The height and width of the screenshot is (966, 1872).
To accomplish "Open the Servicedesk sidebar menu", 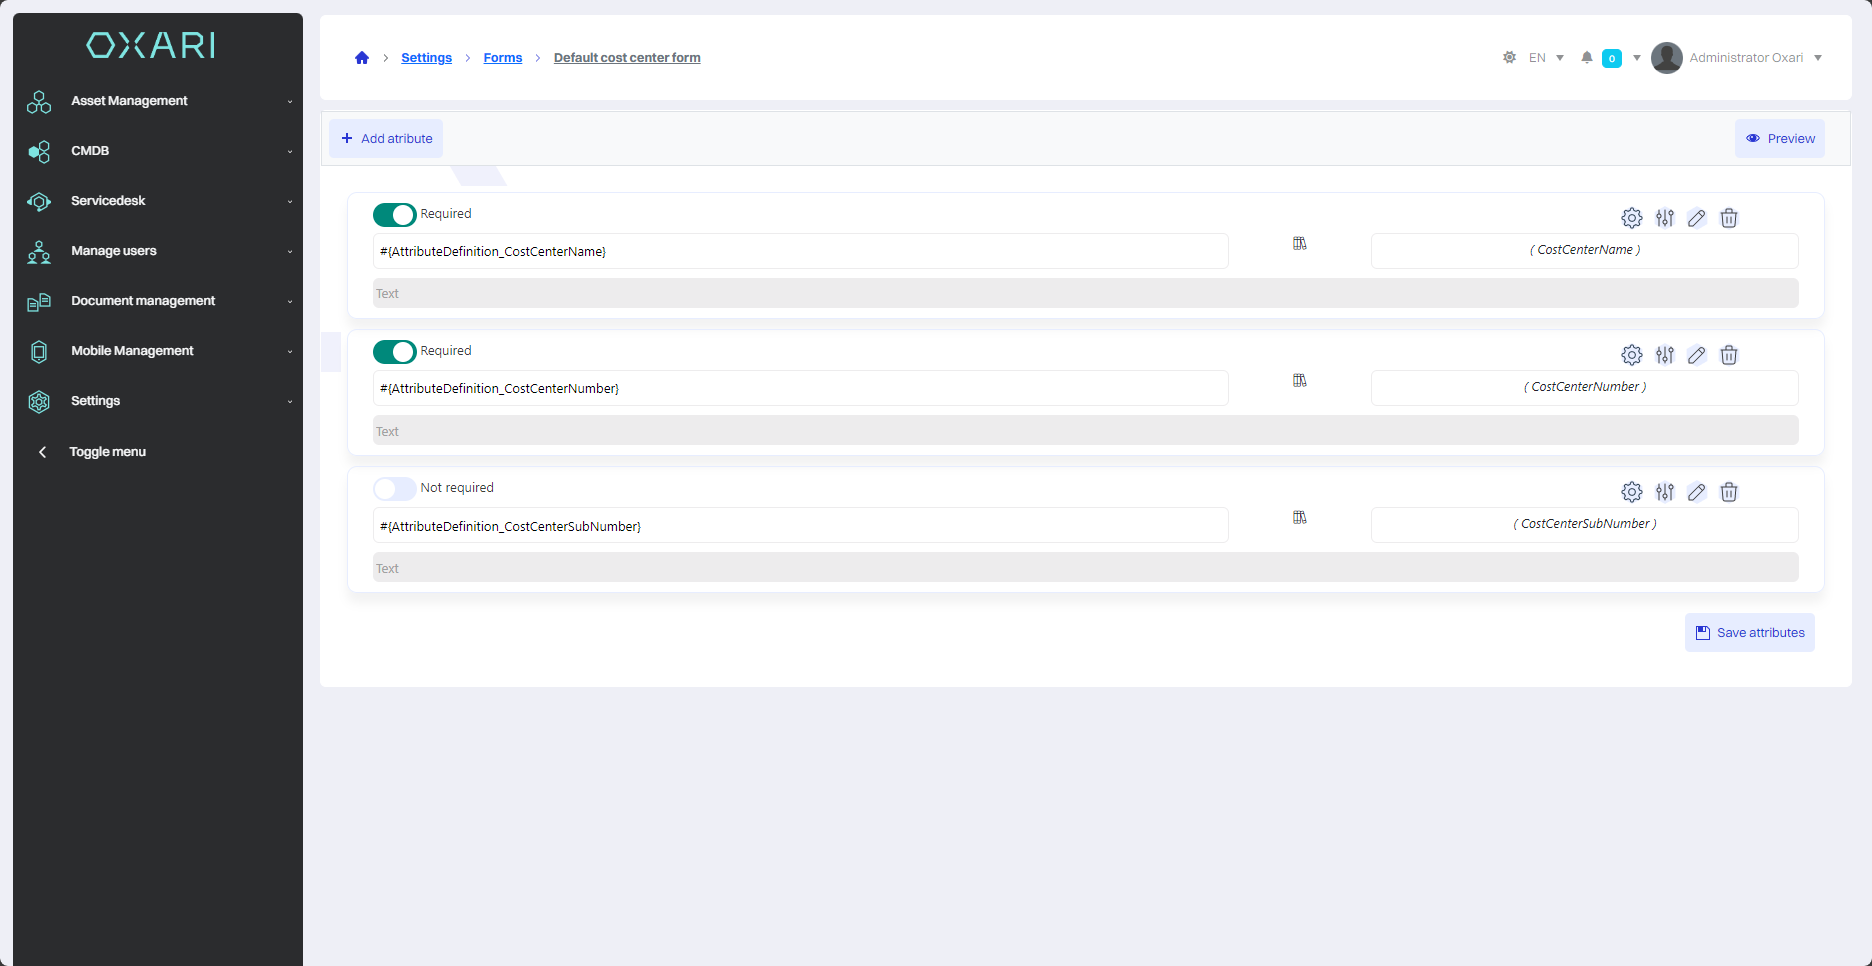I will click(x=158, y=201).
